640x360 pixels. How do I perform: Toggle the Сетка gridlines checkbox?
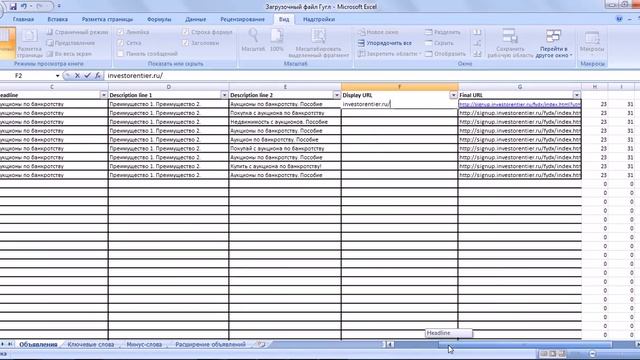120,43
